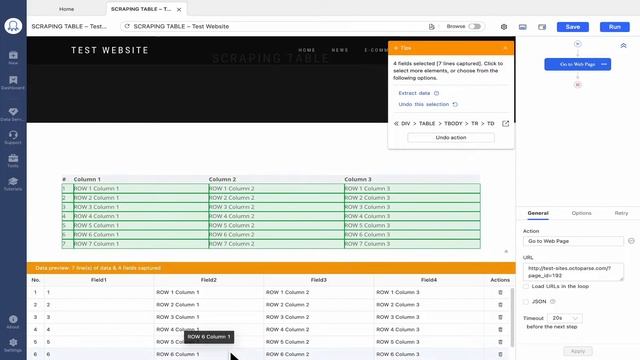Viewport: 640px width, 360px height.
Task: Toggle the Browse mode switch
Action: coord(474,26)
